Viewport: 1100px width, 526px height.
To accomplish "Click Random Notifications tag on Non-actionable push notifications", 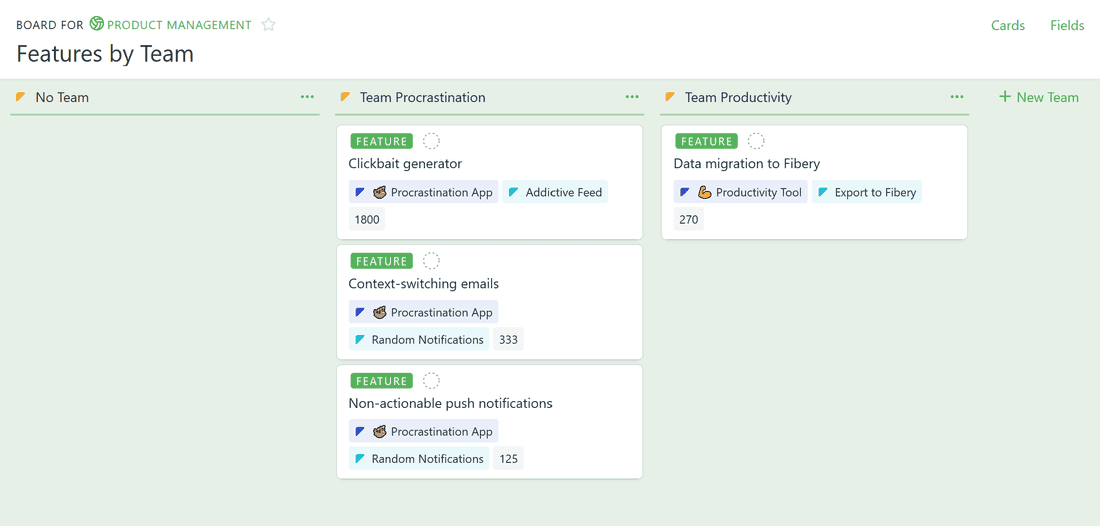I will 419,459.
